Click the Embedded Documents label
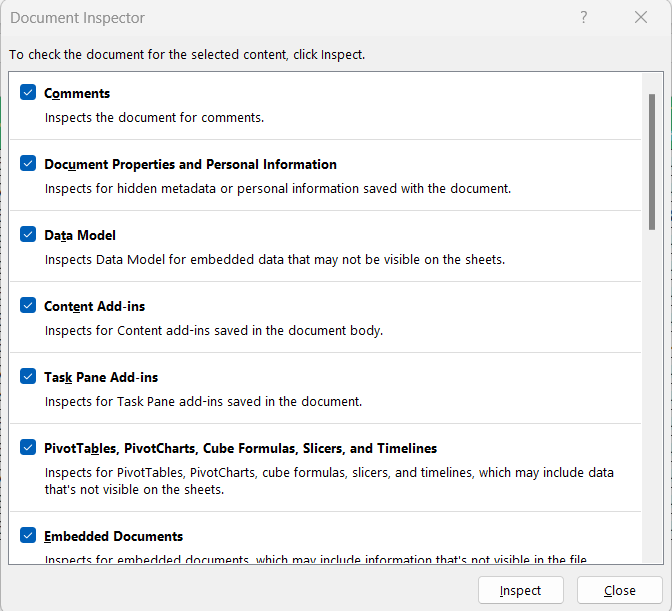 click(114, 536)
